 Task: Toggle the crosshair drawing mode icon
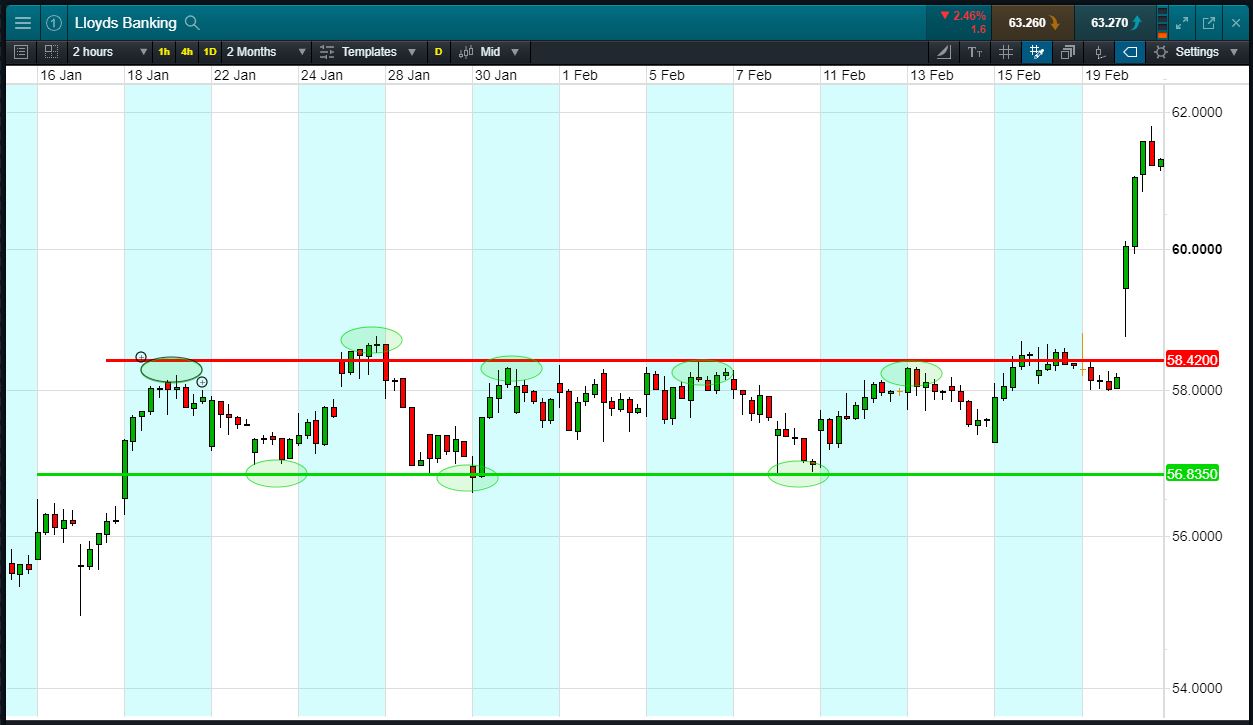tap(1037, 51)
